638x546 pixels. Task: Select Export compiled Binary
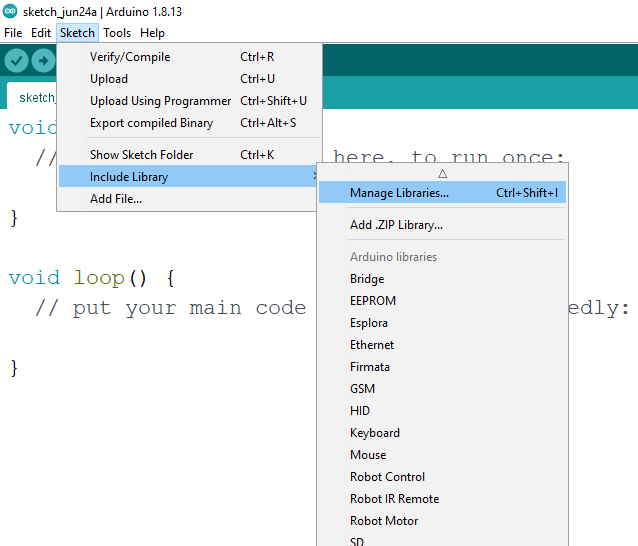point(151,123)
